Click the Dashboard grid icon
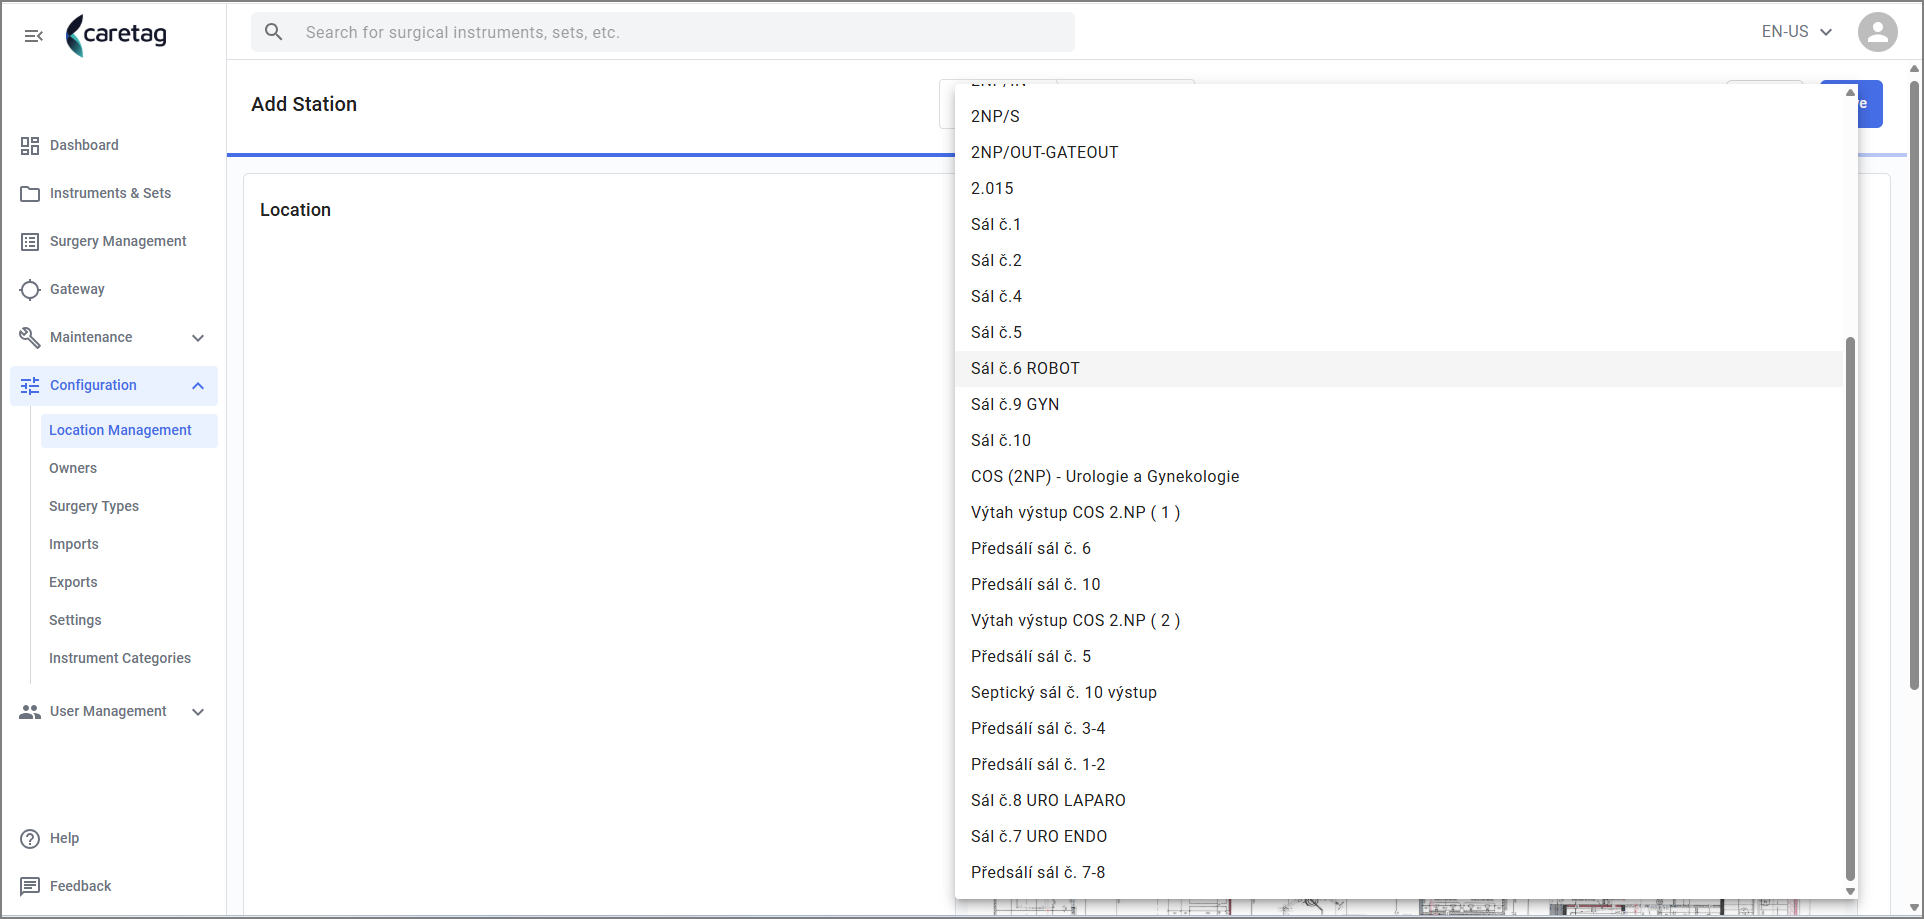 30,146
